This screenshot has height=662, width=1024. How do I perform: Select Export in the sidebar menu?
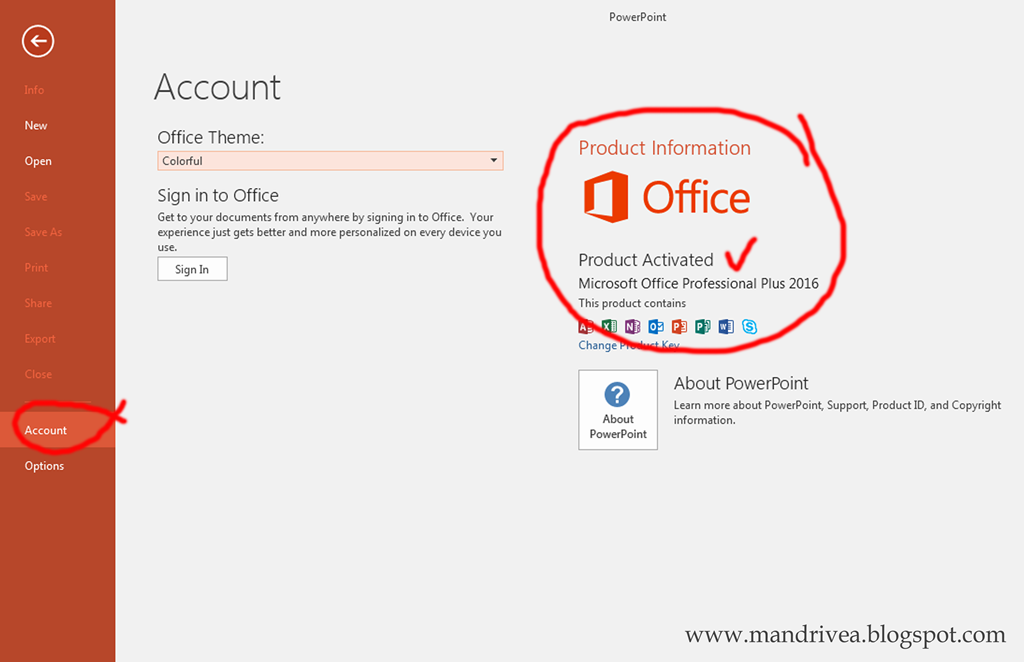40,339
